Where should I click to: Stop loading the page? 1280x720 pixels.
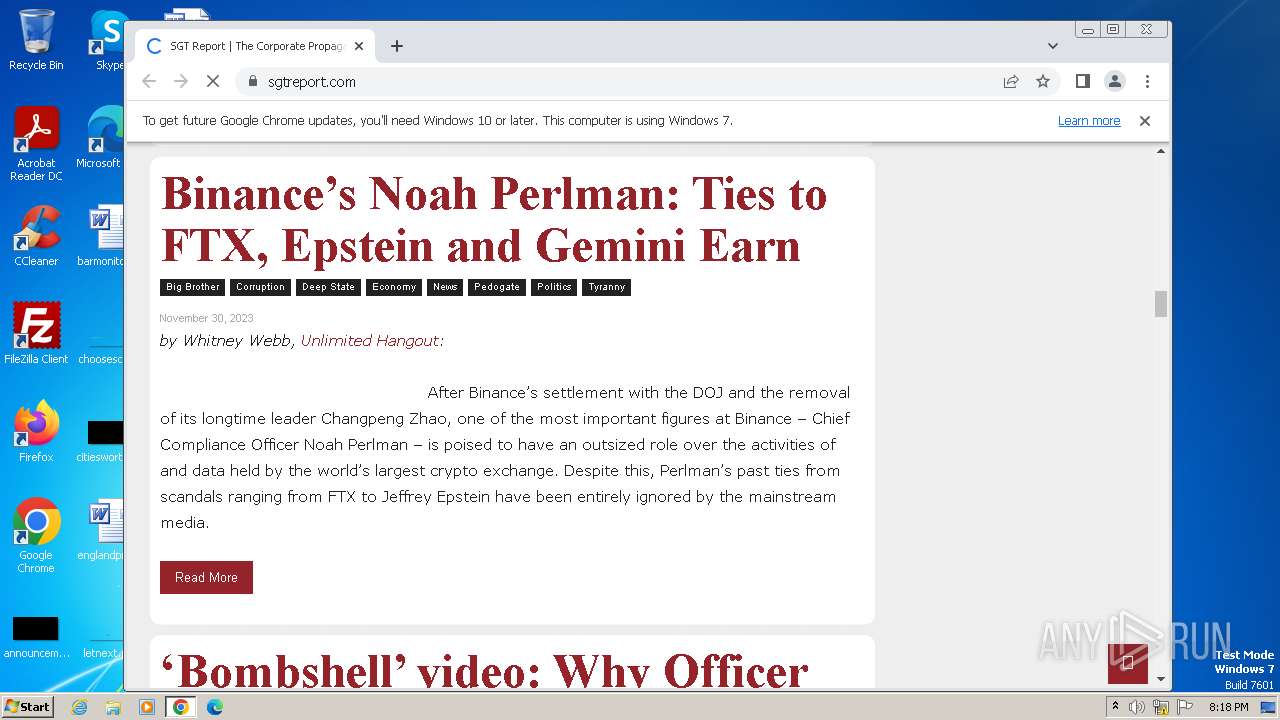(x=213, y=81)
